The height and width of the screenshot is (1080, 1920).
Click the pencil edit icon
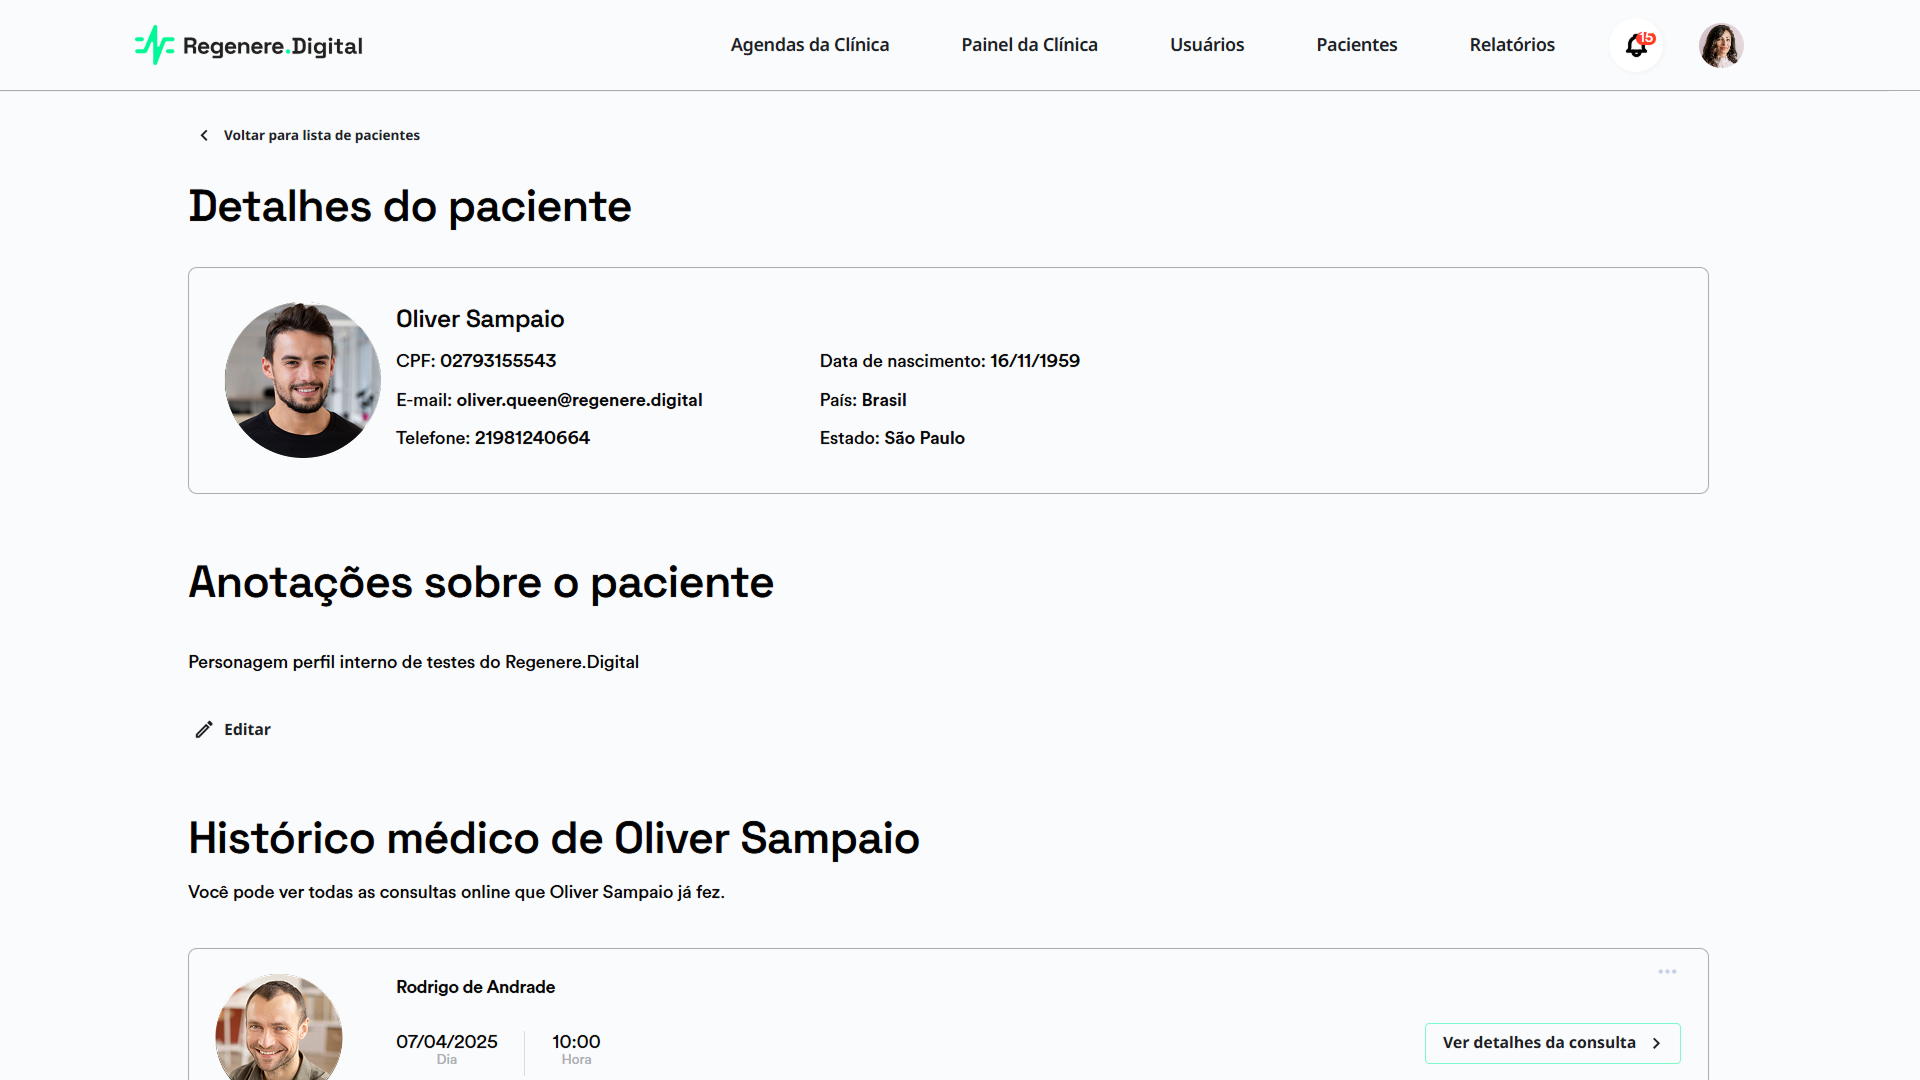[x=204, y=729]
